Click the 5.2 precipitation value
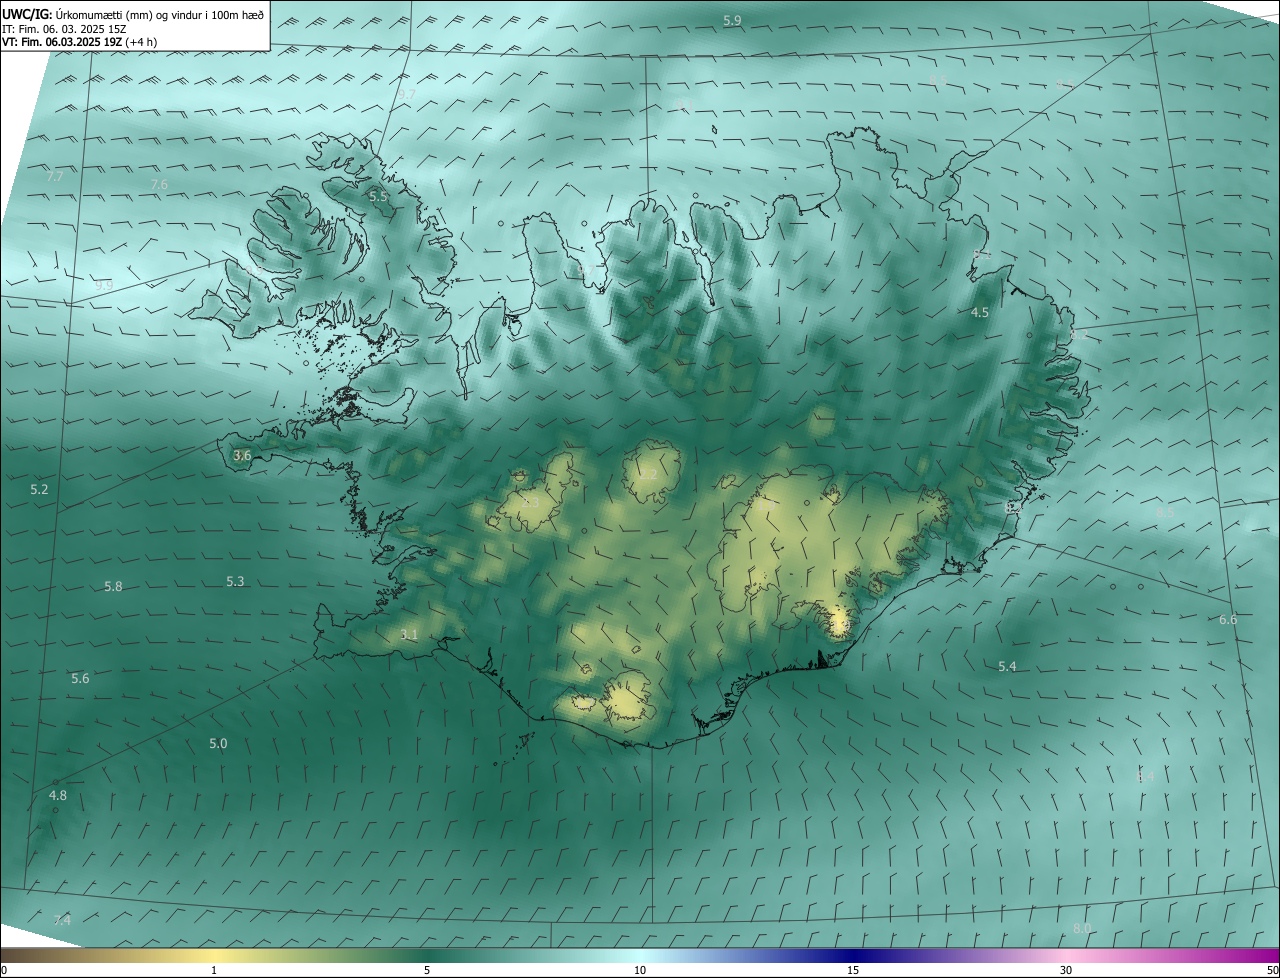Image resolution: width=1280 pixels, height=978 pixels. [x=39, y=490]
